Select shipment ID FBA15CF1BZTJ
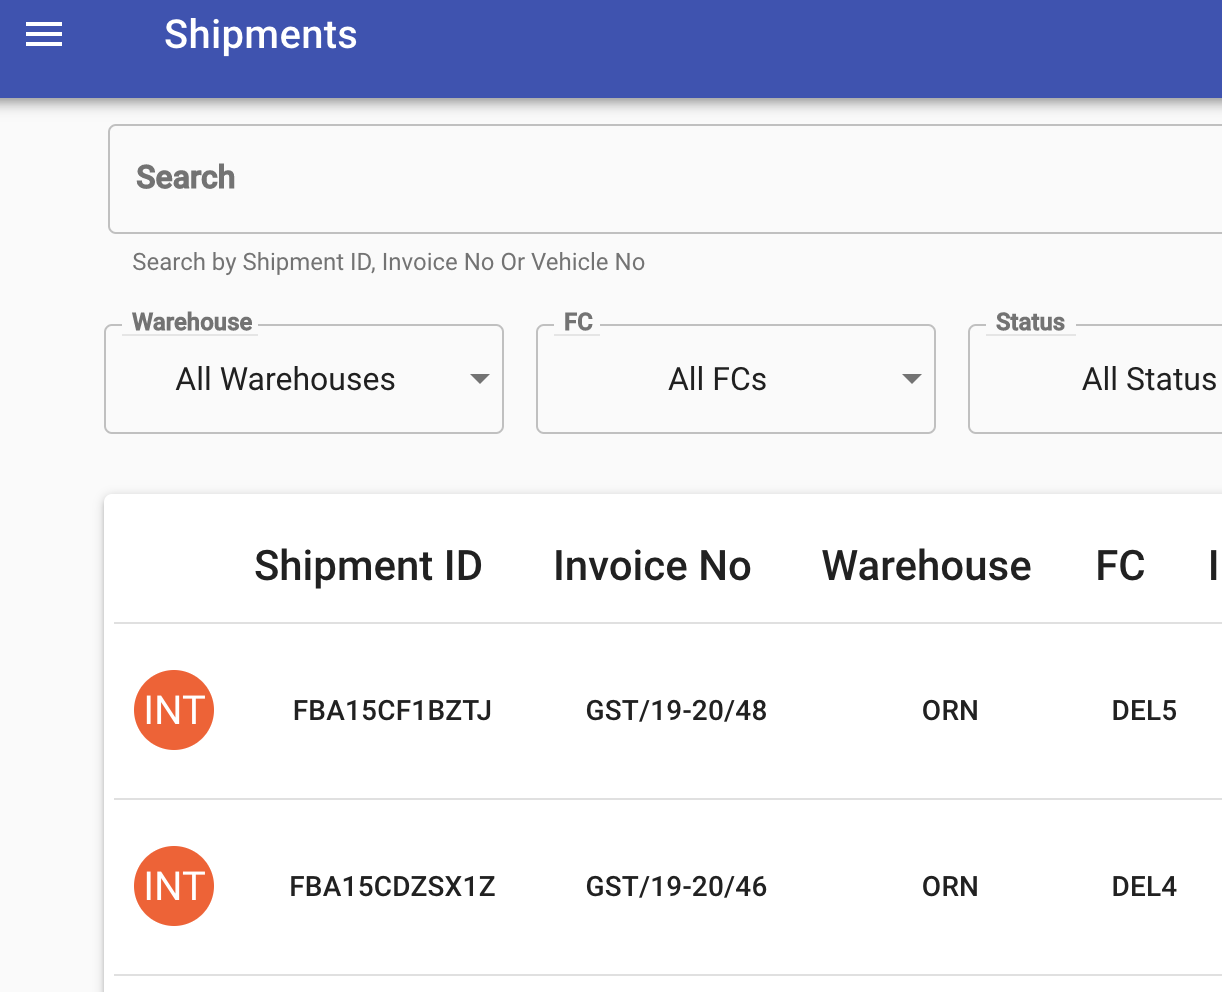 (x=392, y=710)
